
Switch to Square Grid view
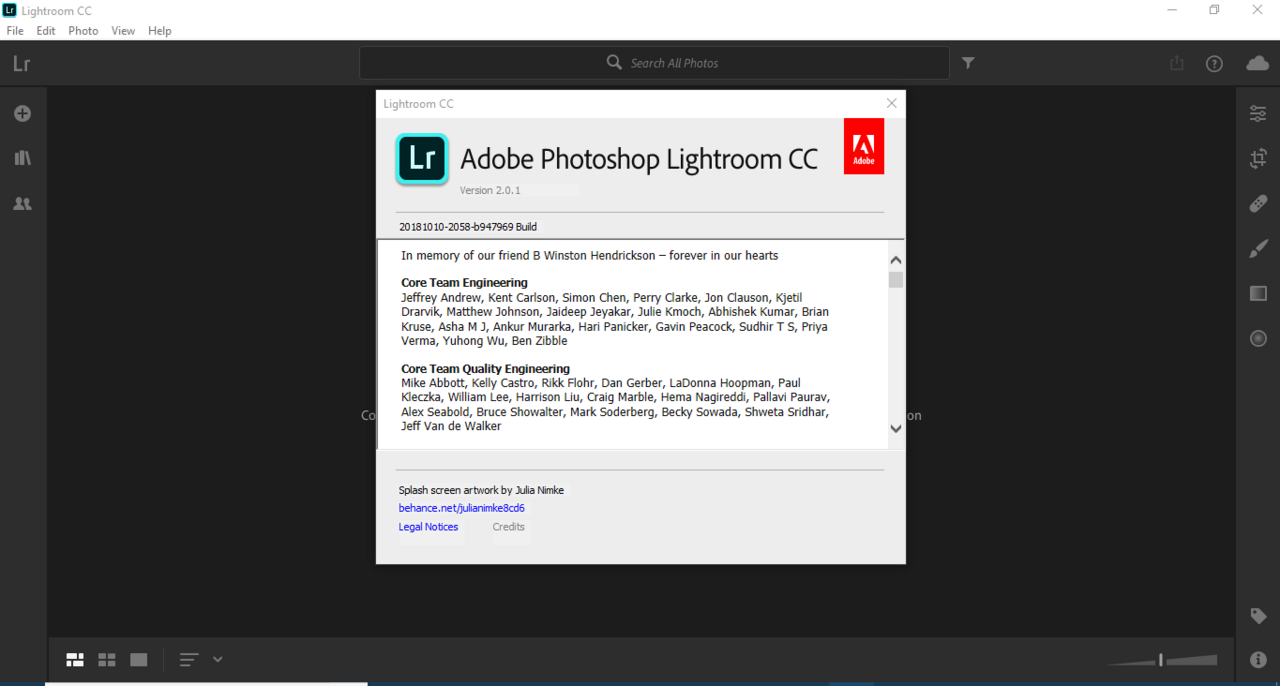pos(107,660)
